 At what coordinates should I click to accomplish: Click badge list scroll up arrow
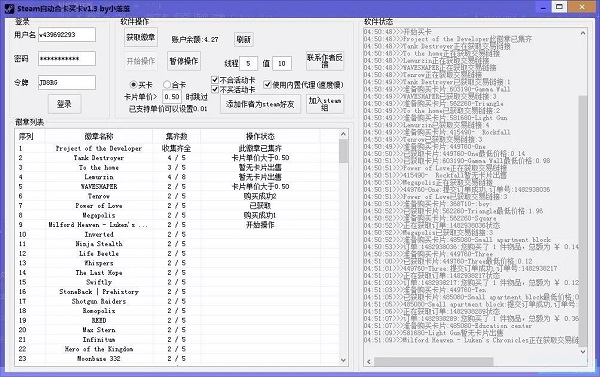343,134
